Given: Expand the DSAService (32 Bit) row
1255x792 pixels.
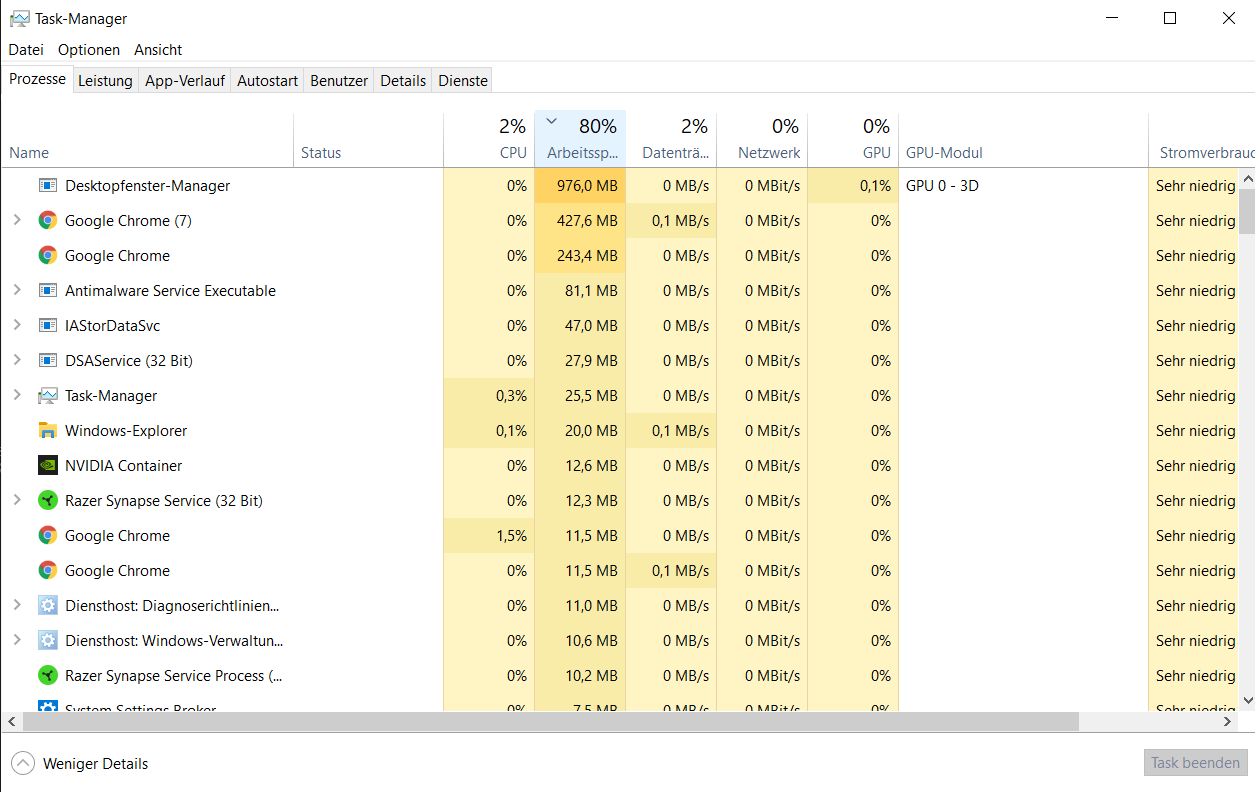Looking at the screenshot, I should [17, 360].
